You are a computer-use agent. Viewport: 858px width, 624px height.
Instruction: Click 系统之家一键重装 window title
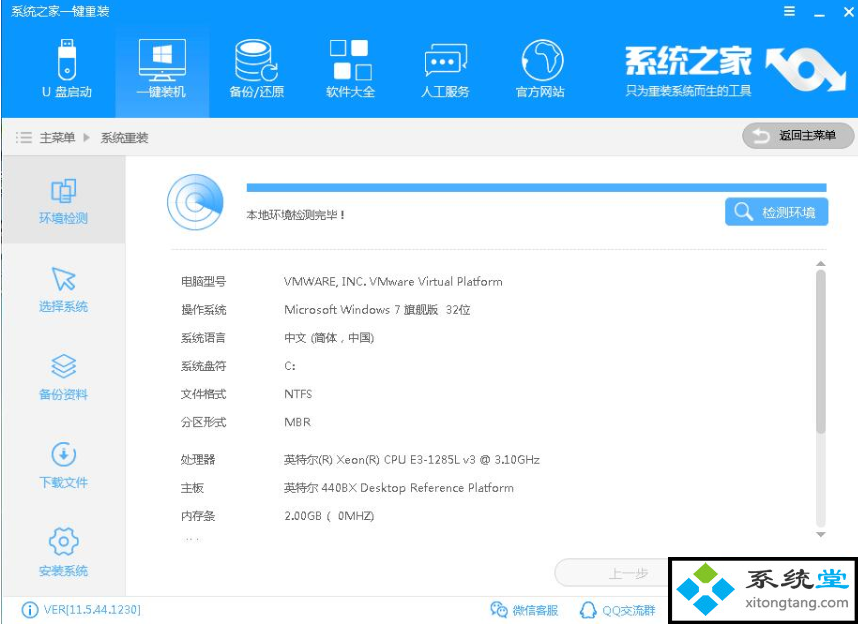tap(60, 11)
